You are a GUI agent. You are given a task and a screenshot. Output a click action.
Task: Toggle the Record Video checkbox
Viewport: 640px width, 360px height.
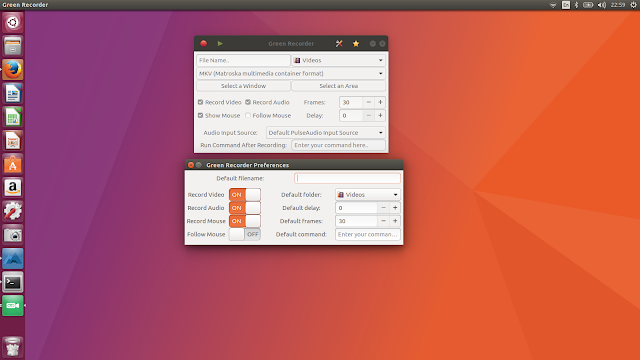[200, 102]
